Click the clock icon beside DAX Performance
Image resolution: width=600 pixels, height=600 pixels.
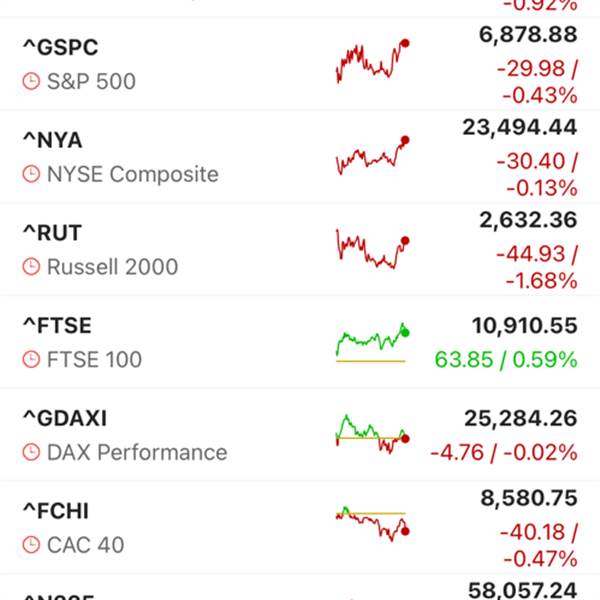32,453
